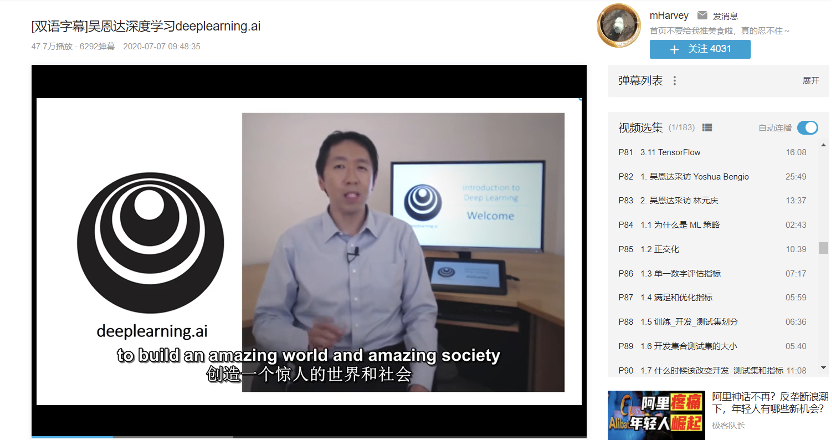Click the 发消息 send message link

click(725, 16)
